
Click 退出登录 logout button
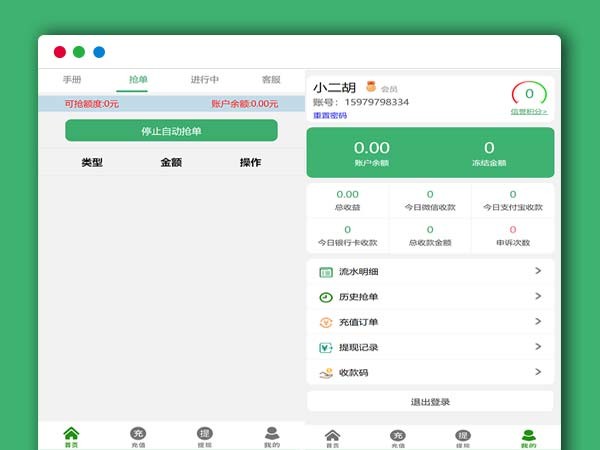pos(430,402)
